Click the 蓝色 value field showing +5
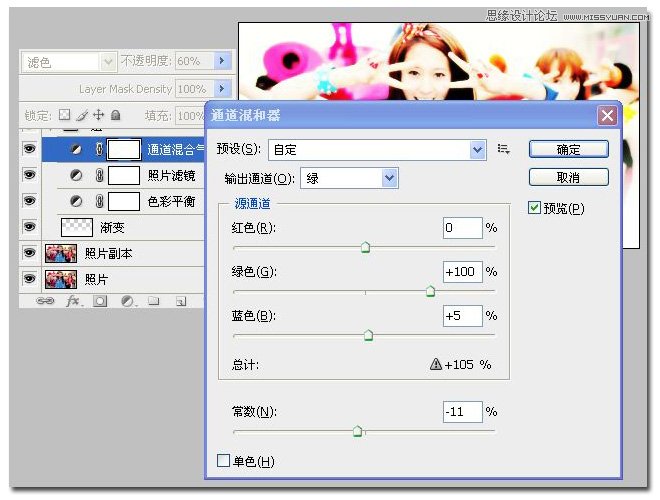 click(462, 316)
